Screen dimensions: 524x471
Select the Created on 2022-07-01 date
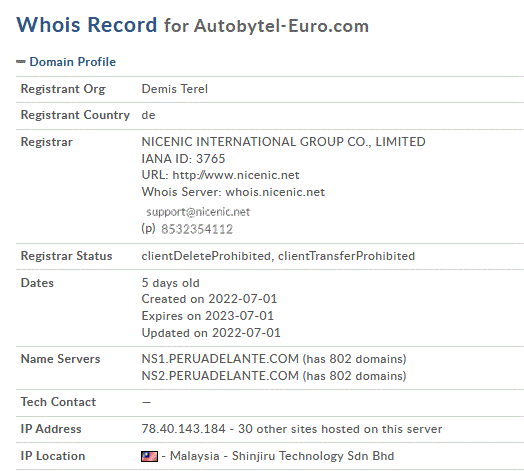click(209, 299)
